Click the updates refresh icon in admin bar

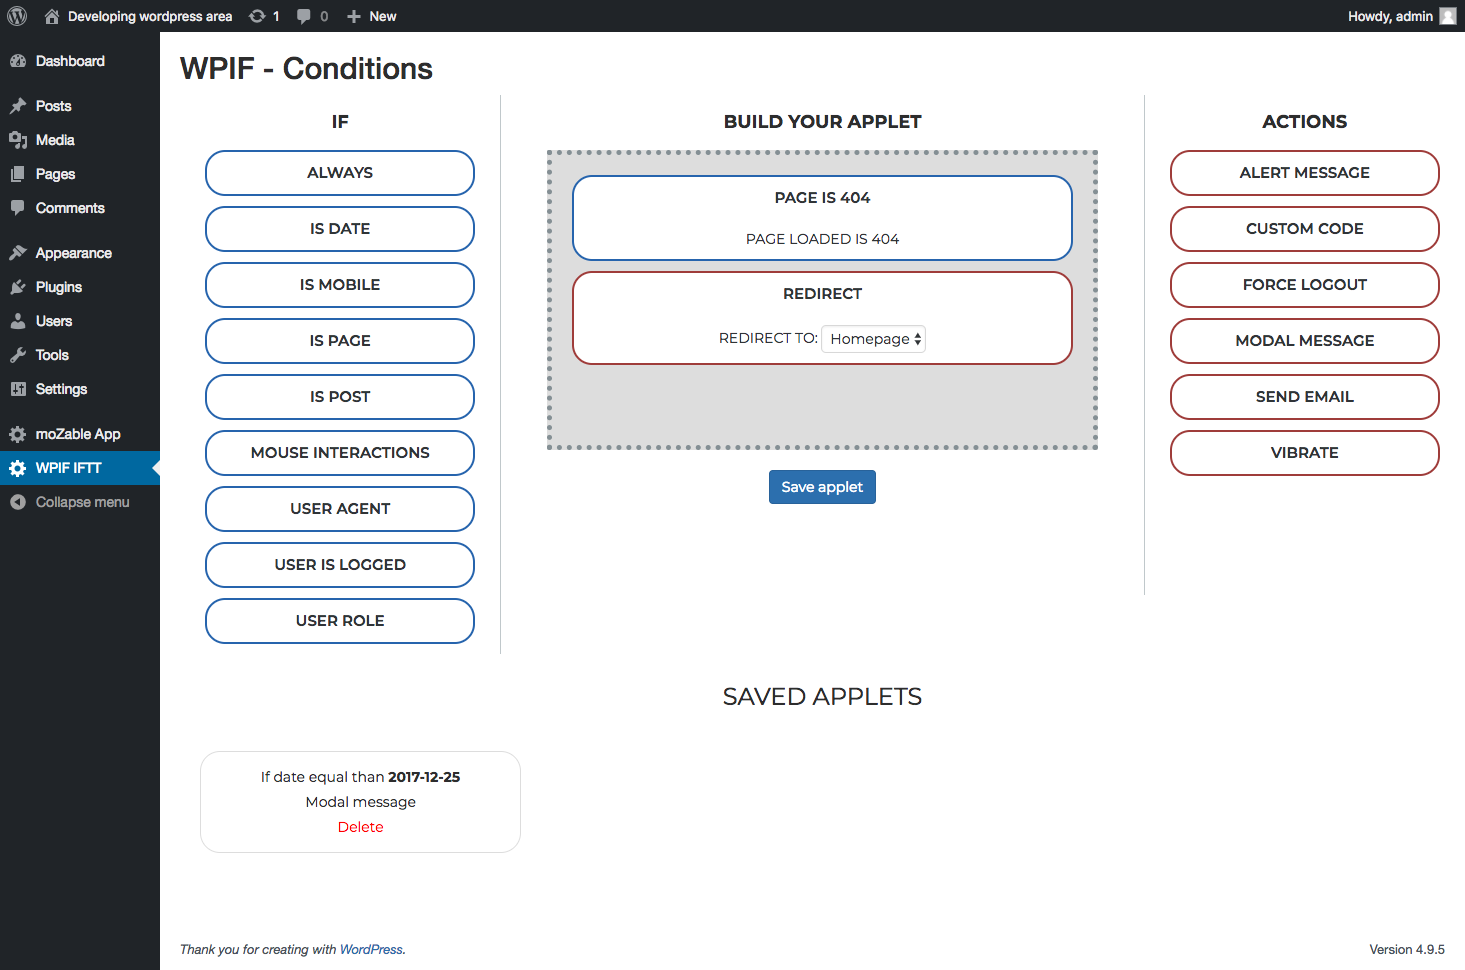coord(257,15)
